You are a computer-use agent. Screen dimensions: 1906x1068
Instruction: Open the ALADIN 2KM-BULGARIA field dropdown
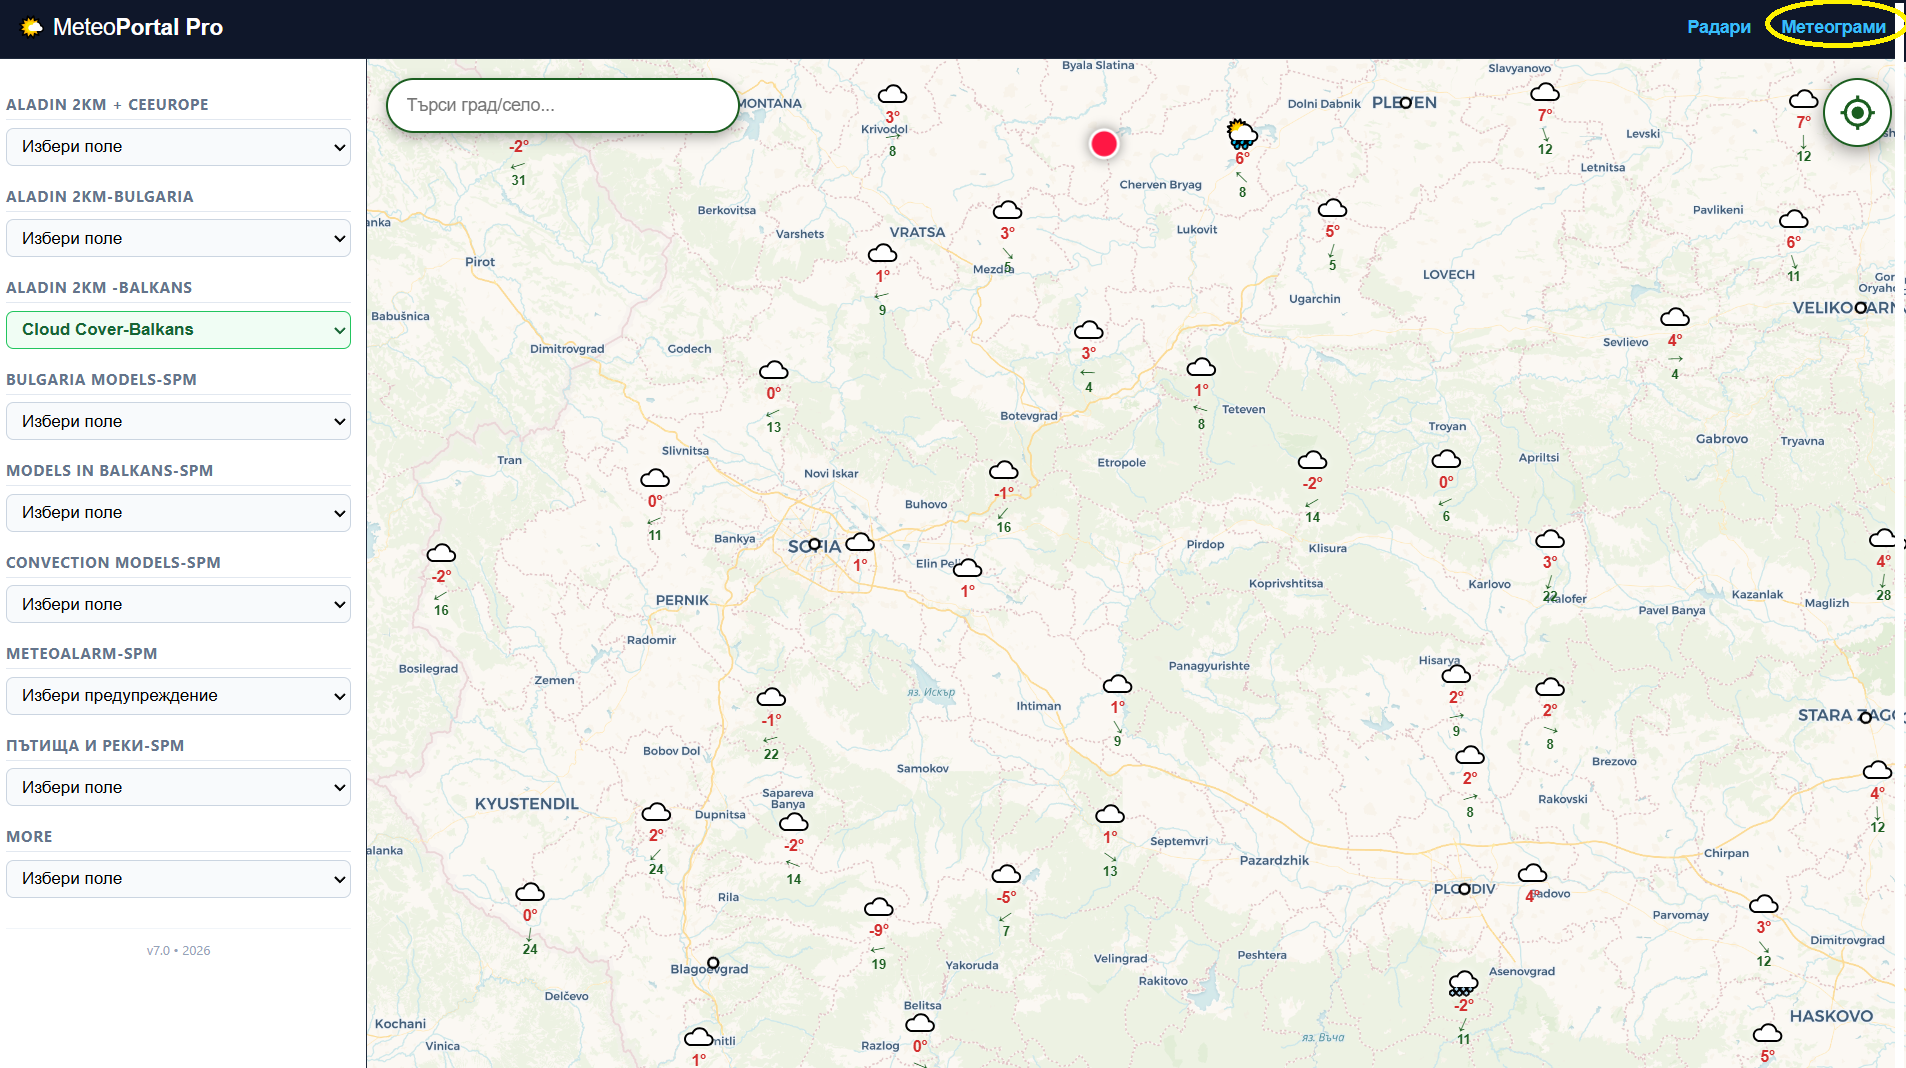pos(178,238)
